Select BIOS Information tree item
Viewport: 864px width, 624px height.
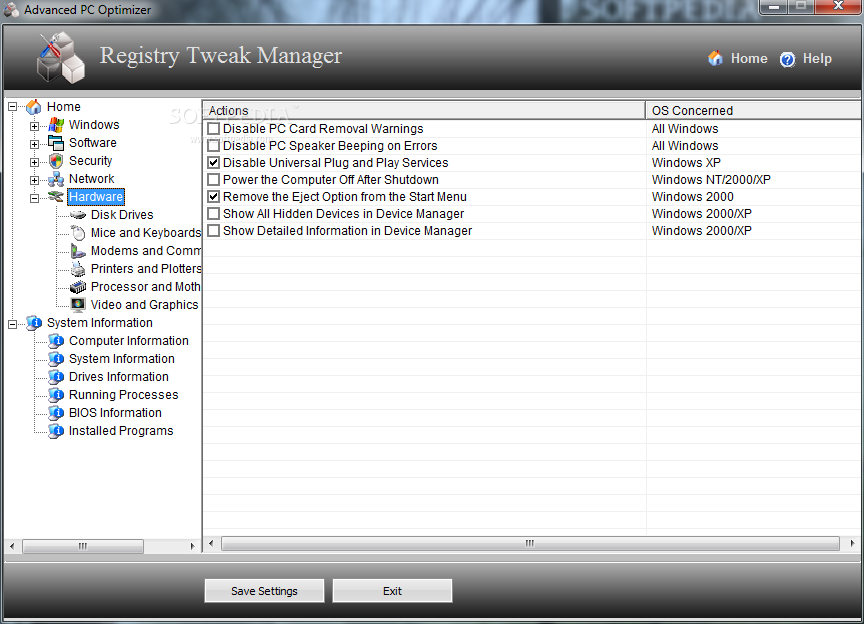(115, 413)
